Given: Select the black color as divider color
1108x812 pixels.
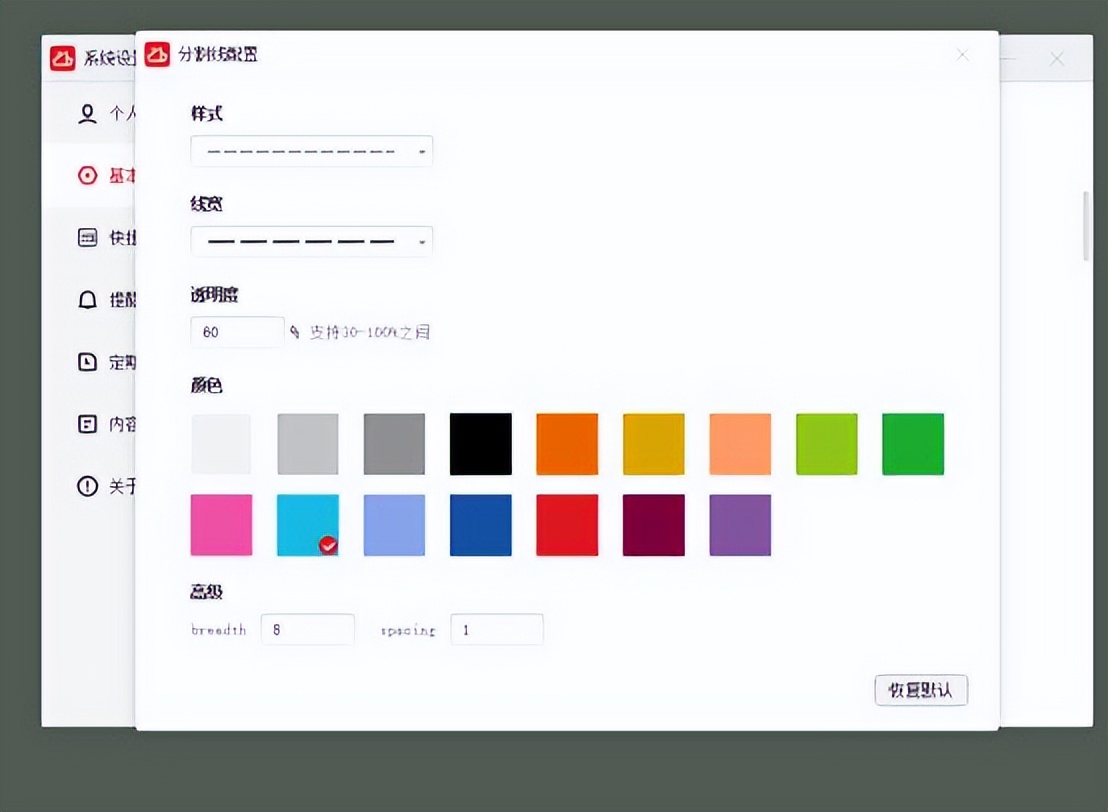Looking at the screenshot, I should pos(480,443).
